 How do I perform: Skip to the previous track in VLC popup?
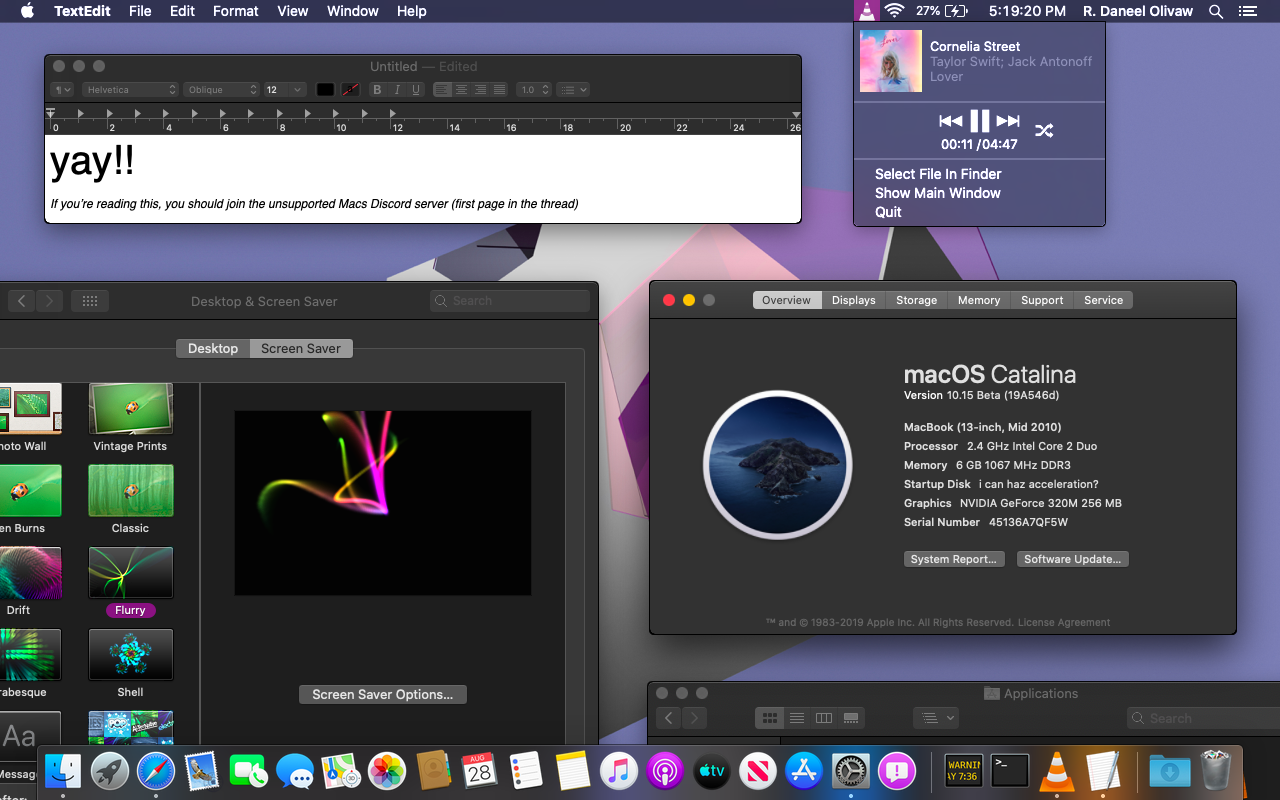point(950,121)
